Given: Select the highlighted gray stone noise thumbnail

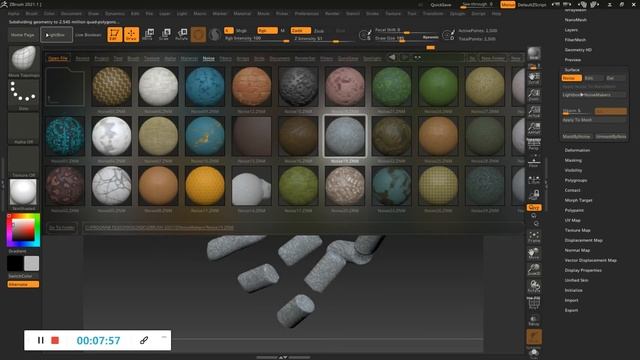Looking at the screenshot, I should click(345, 136).
